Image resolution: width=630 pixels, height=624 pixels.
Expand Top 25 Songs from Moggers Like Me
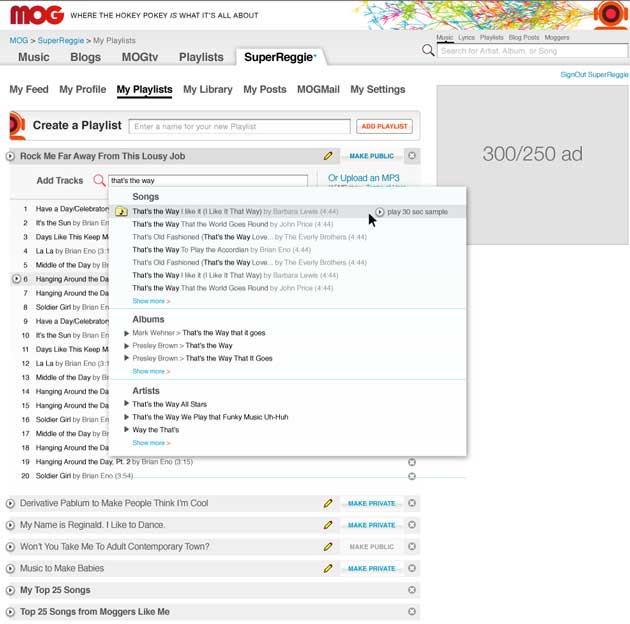[x=10, y=612]
